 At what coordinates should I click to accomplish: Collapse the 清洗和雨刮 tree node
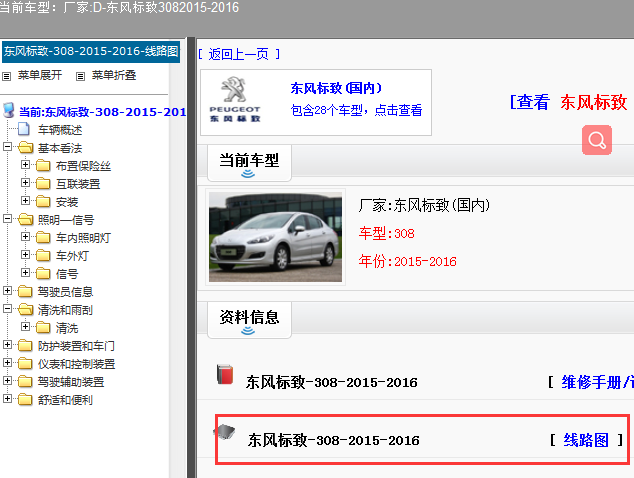[x=7, y=309]
